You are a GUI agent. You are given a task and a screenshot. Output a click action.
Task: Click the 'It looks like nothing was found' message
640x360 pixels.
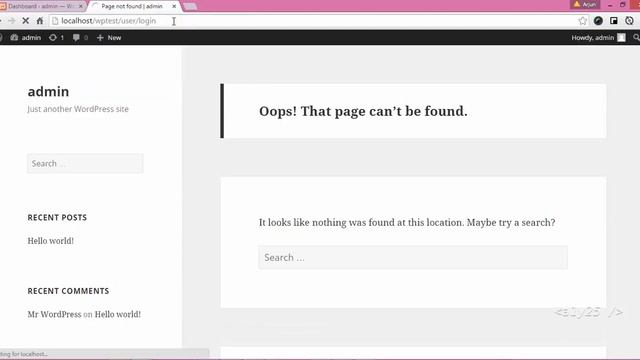tap(407, 222)
